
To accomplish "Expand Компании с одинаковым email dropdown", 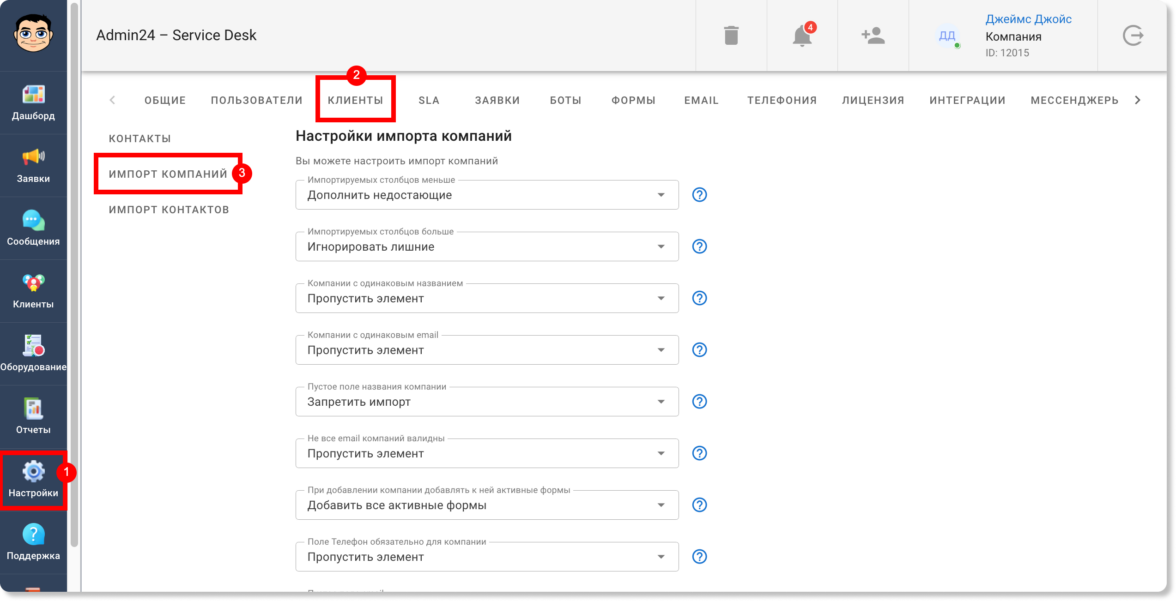I will tap(487, 350).
